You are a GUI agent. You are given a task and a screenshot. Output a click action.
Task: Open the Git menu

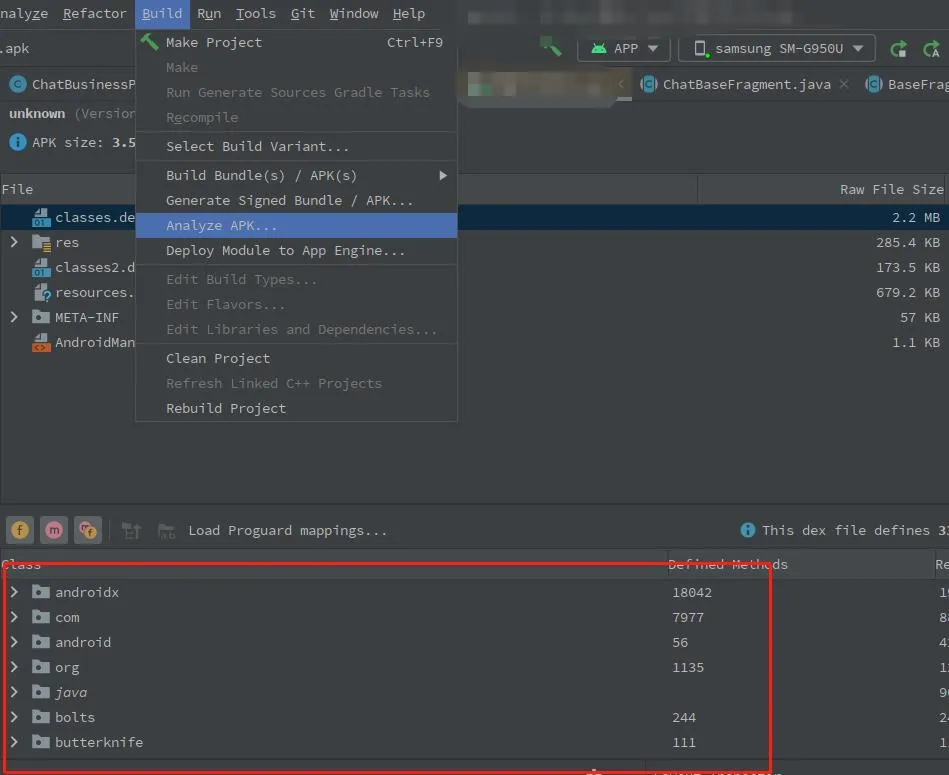point(303,13)
